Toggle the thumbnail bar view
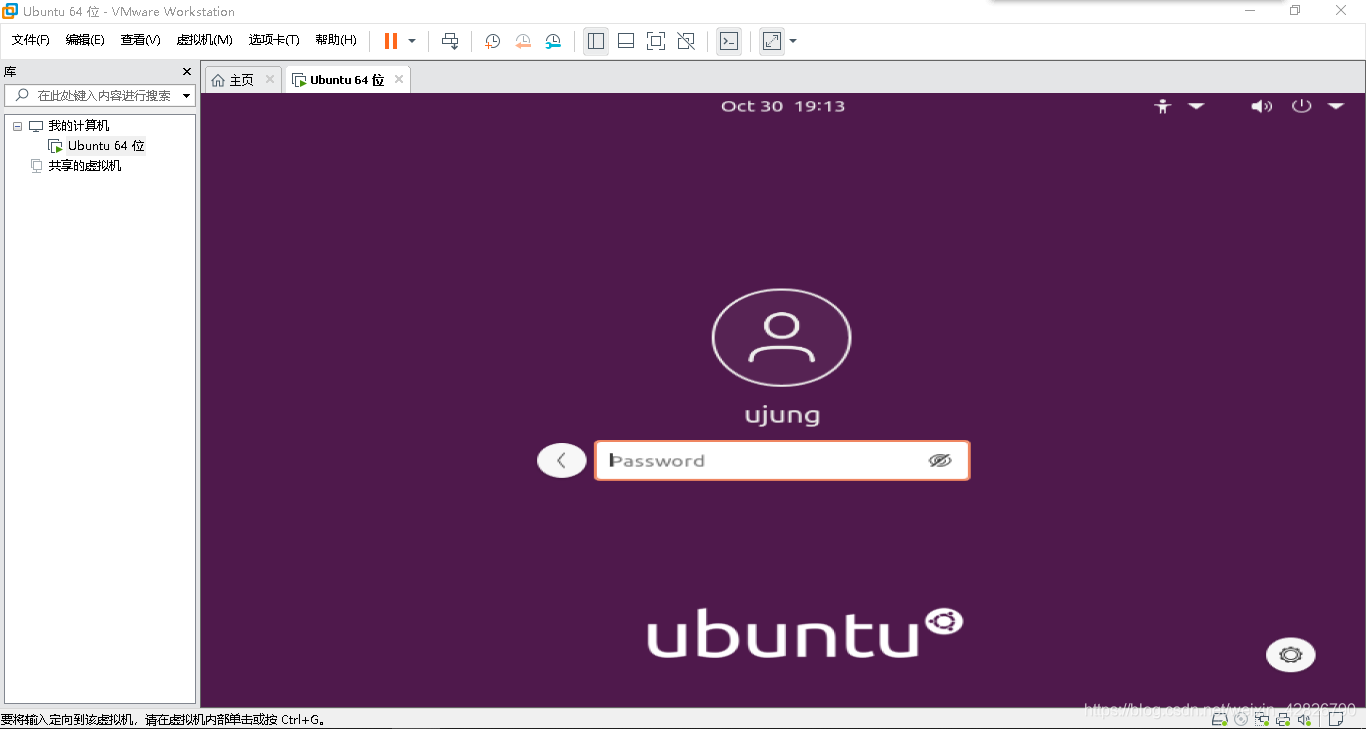This screenshot has height=729, width=1366. tap(626, 41)
